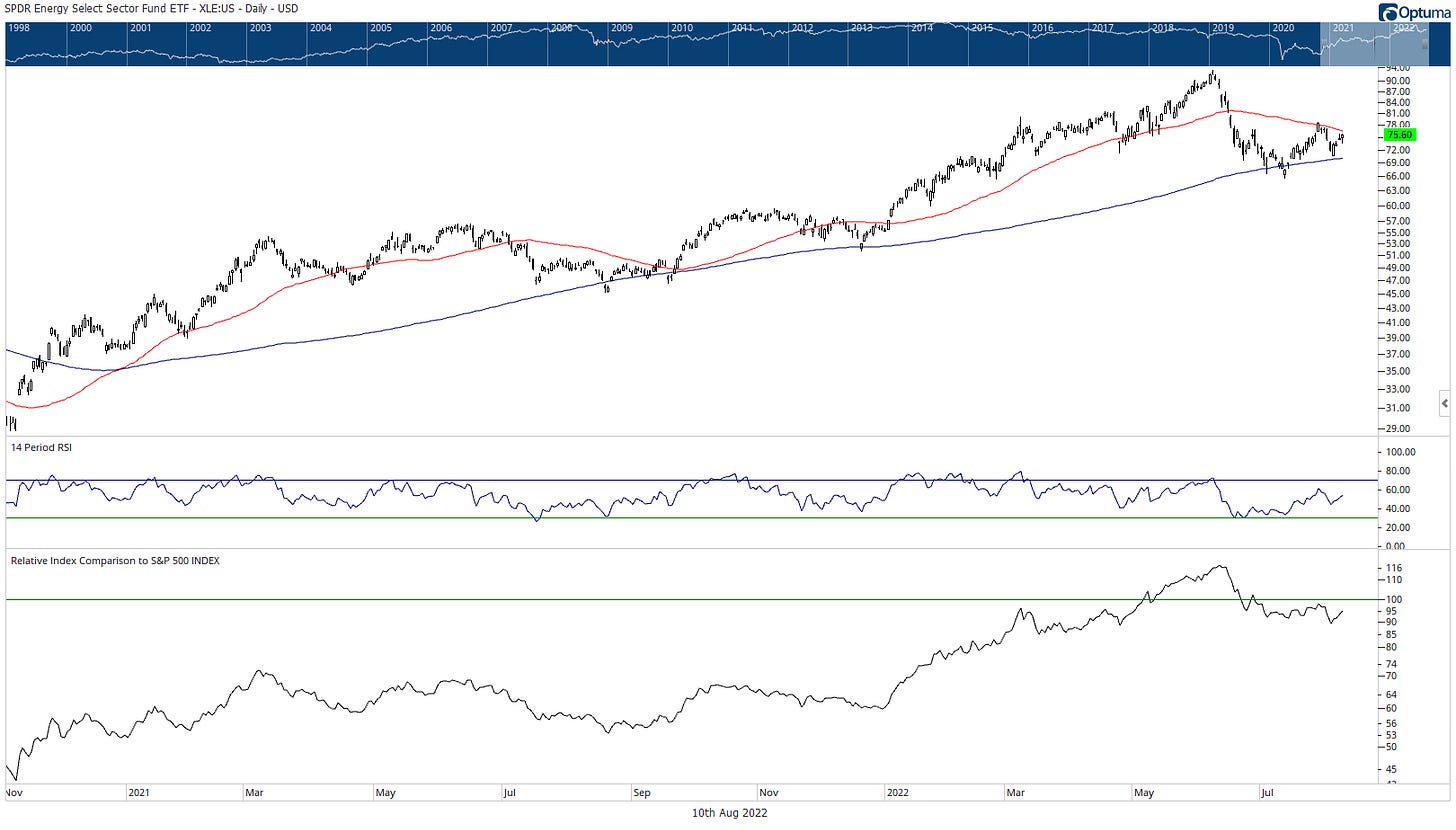Click the Optuma logo
Screen dimensions: 1456x830
click(1413, 12)
